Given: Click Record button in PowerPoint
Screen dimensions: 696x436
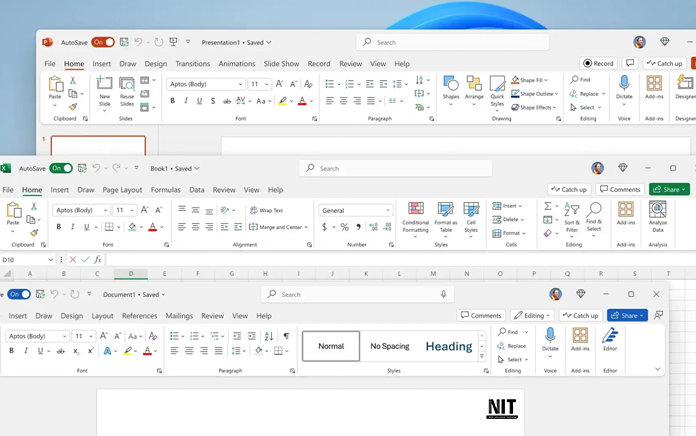Looking at the screenshot, I should (x=598, y=63).
